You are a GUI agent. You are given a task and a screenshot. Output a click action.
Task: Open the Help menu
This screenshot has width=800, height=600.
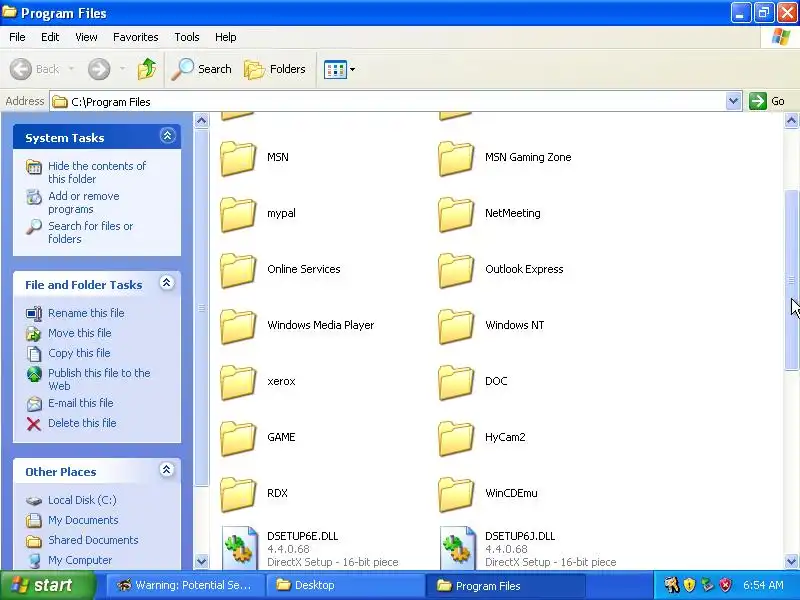pos(225,37)
